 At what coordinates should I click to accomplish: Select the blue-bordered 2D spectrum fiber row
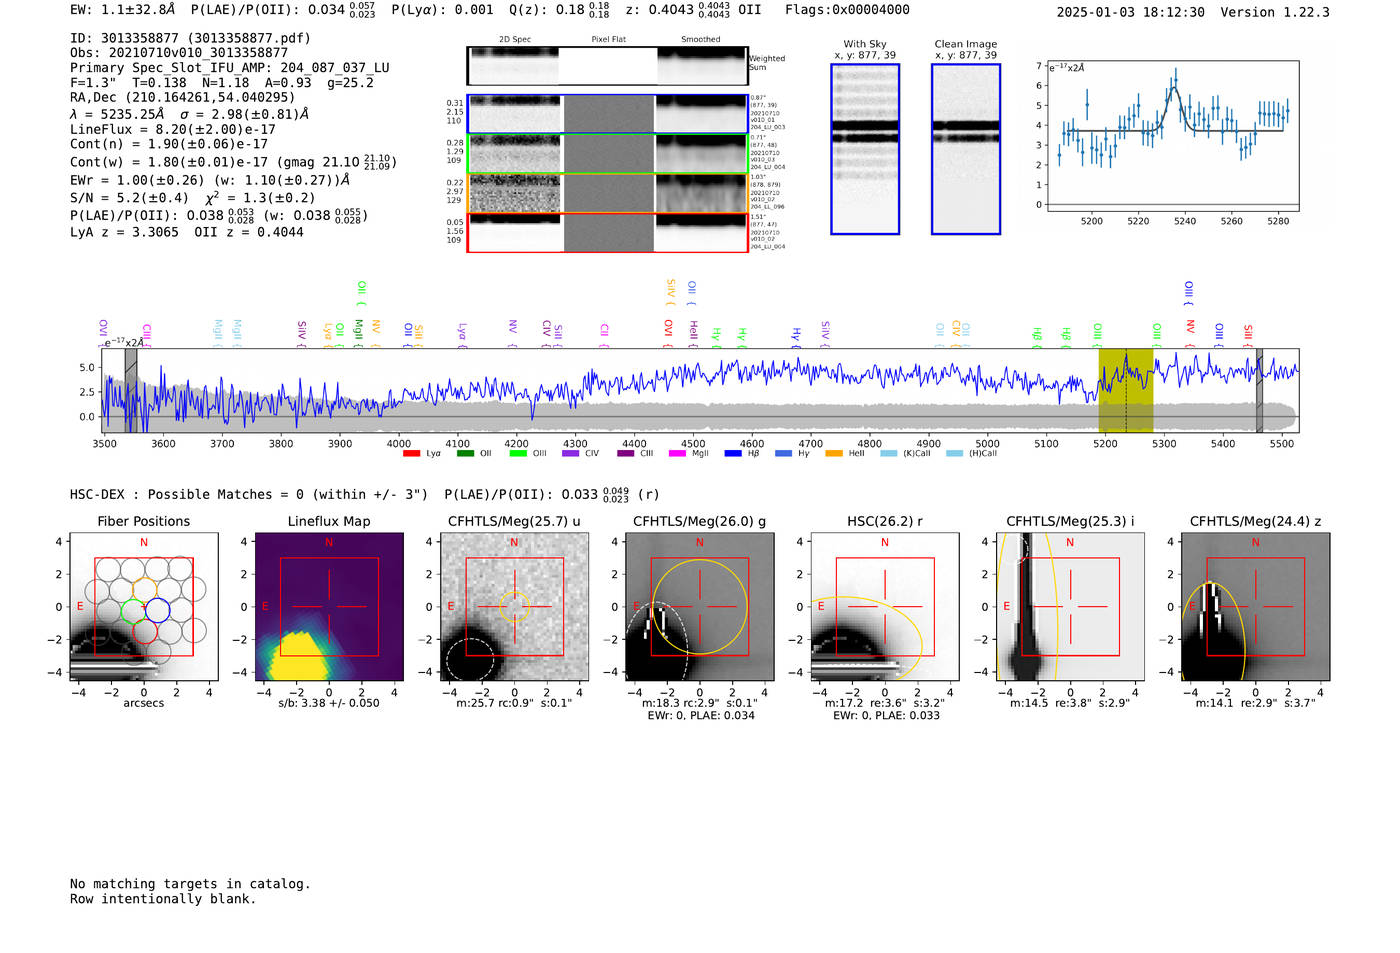(608, 114)
